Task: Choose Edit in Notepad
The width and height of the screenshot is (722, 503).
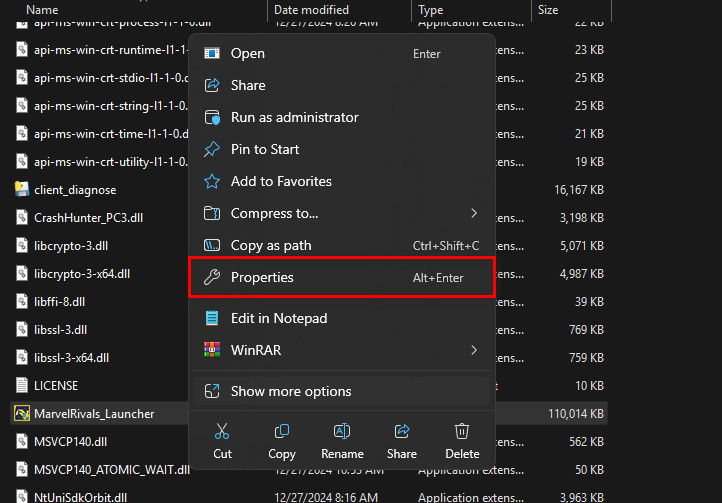Action: [342, 318]
